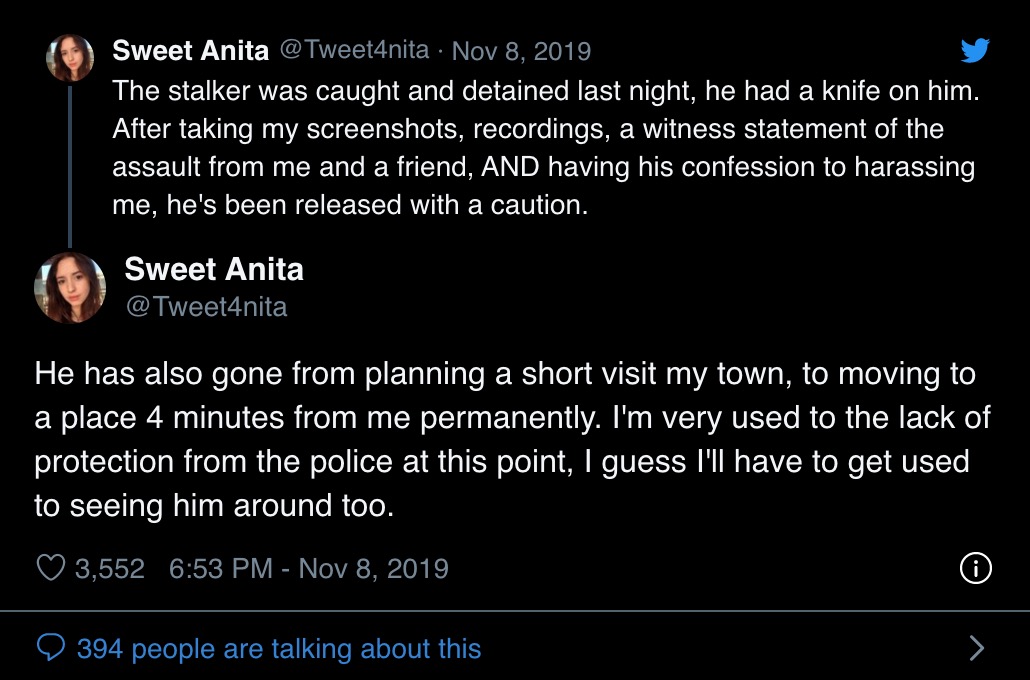Click the bold Sweet Anita name in the parent tweet

coord(190,51)
